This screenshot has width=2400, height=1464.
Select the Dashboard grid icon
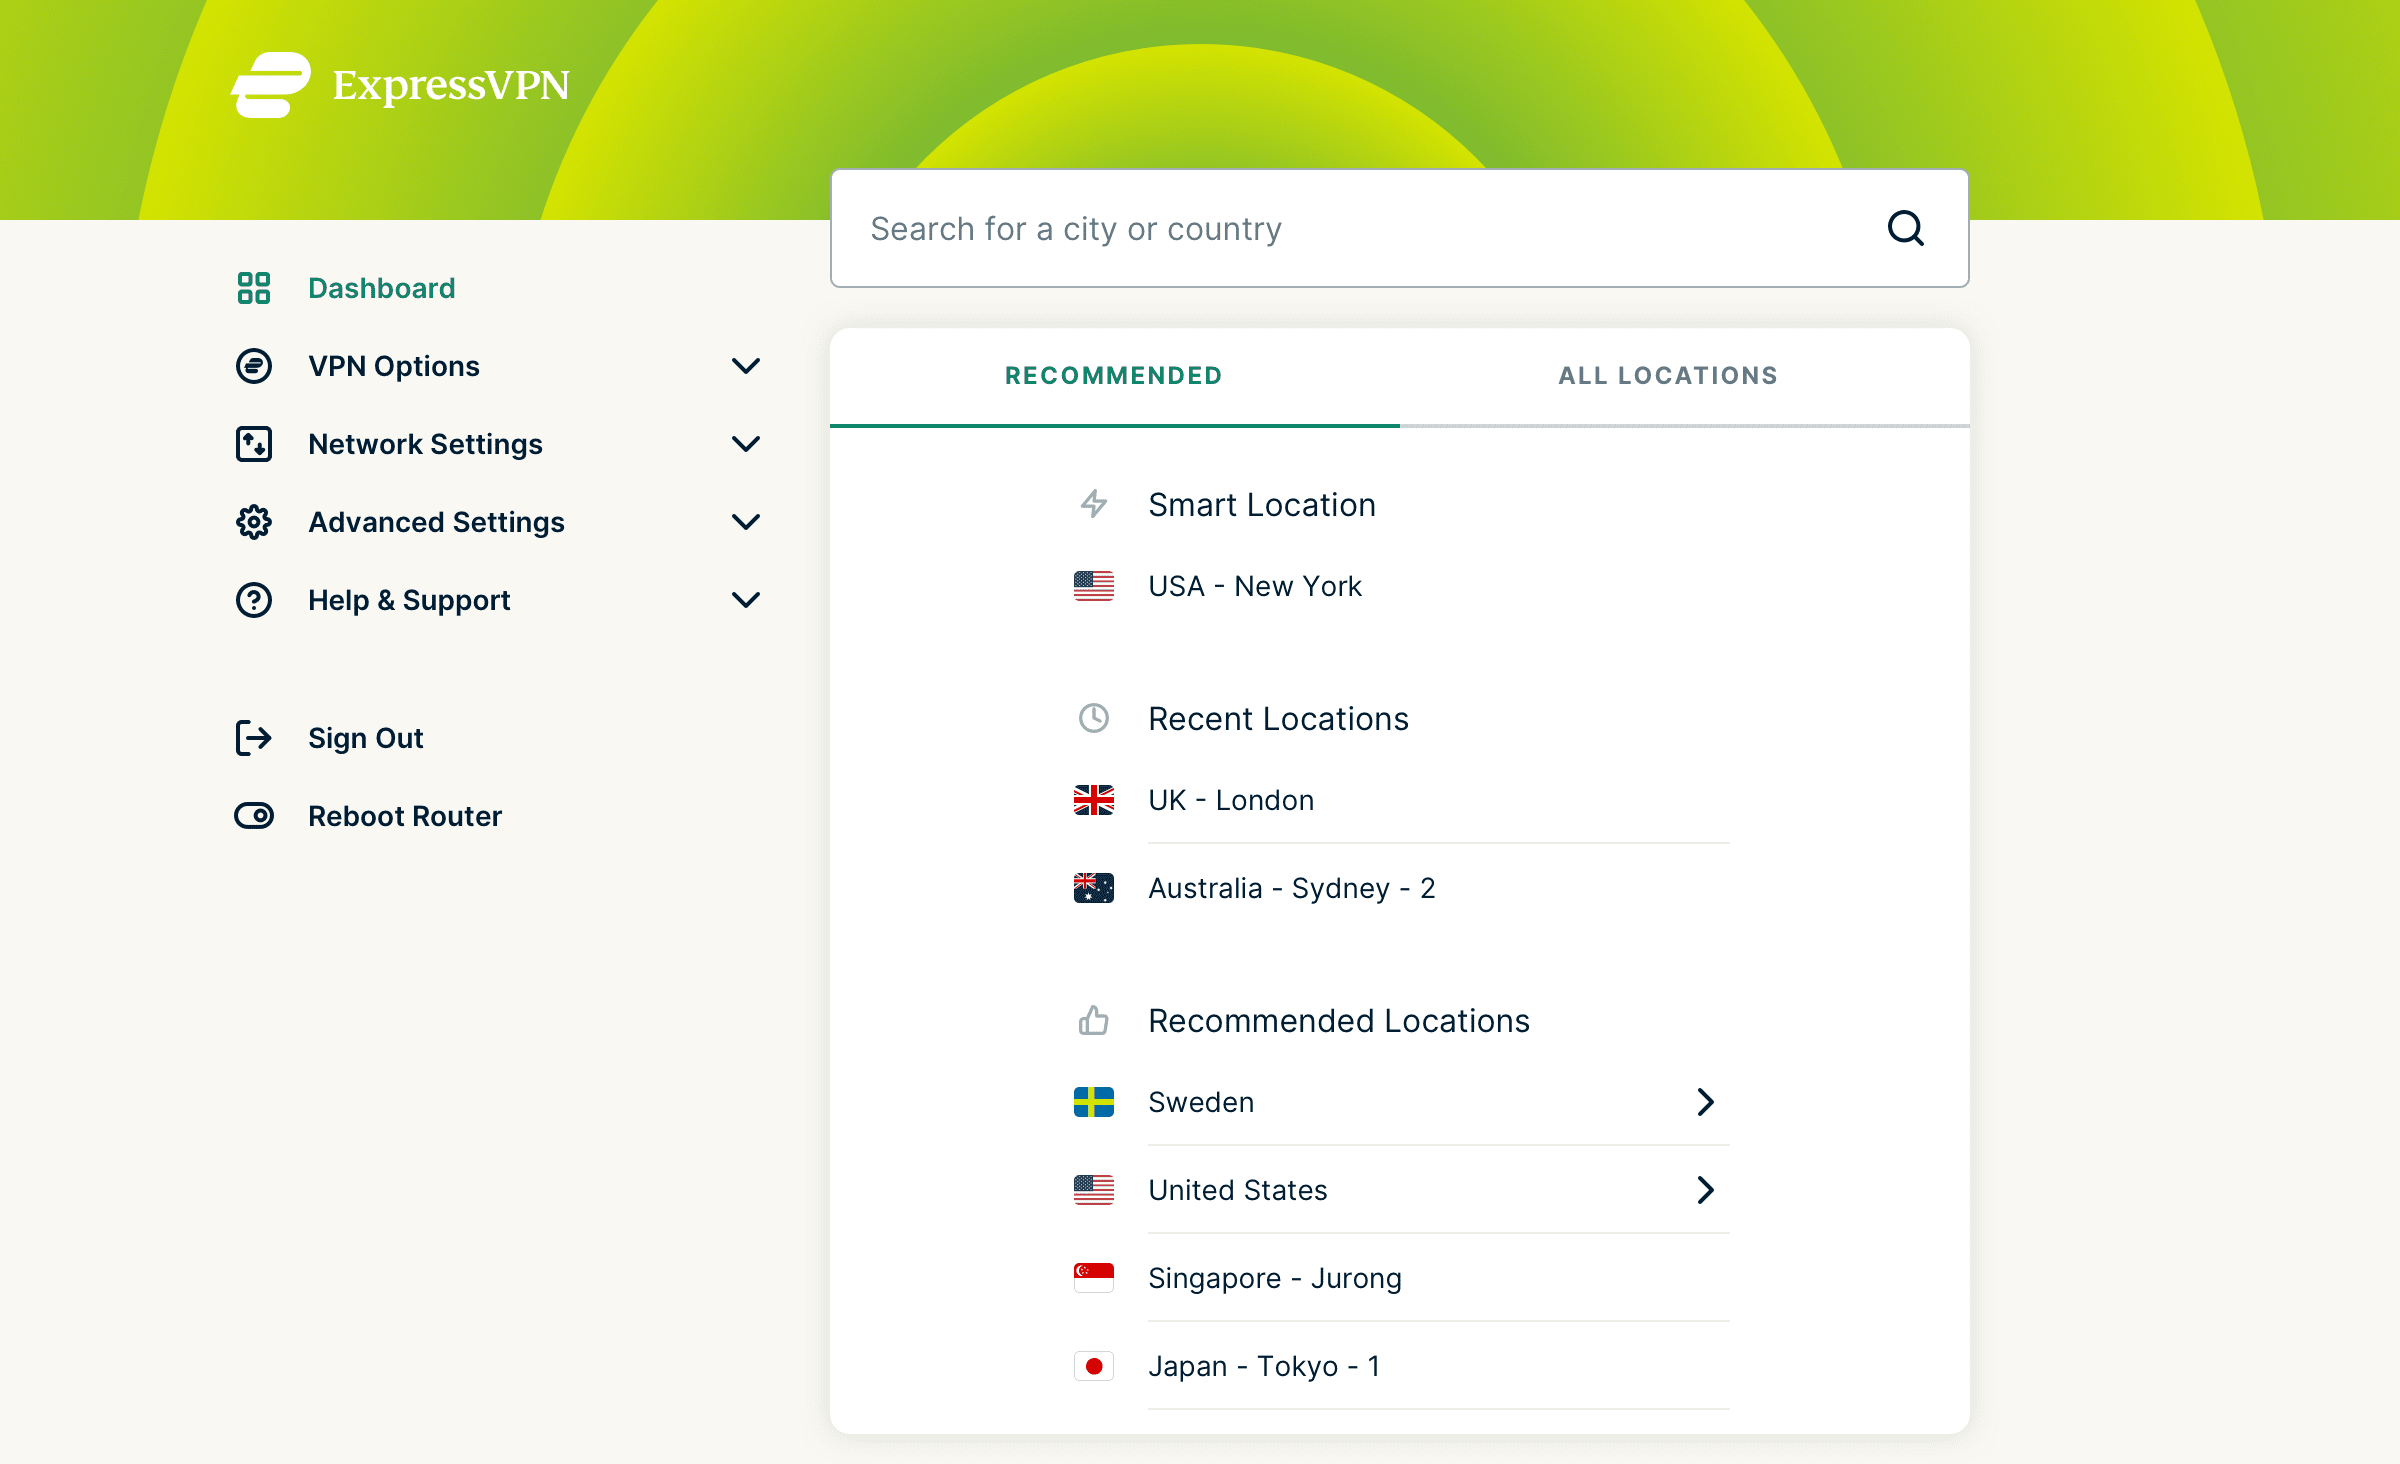(254, 288)
